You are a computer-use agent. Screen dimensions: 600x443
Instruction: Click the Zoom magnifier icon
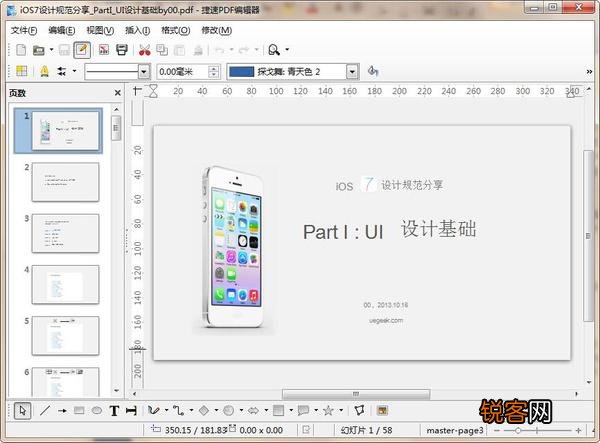[274, 50]
